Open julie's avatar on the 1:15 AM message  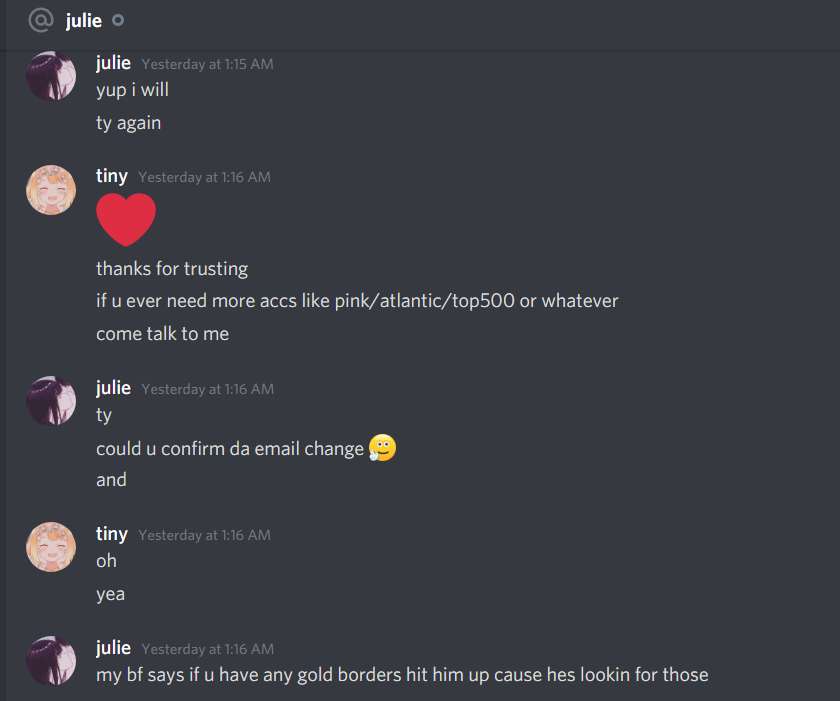tap(51, 76)
